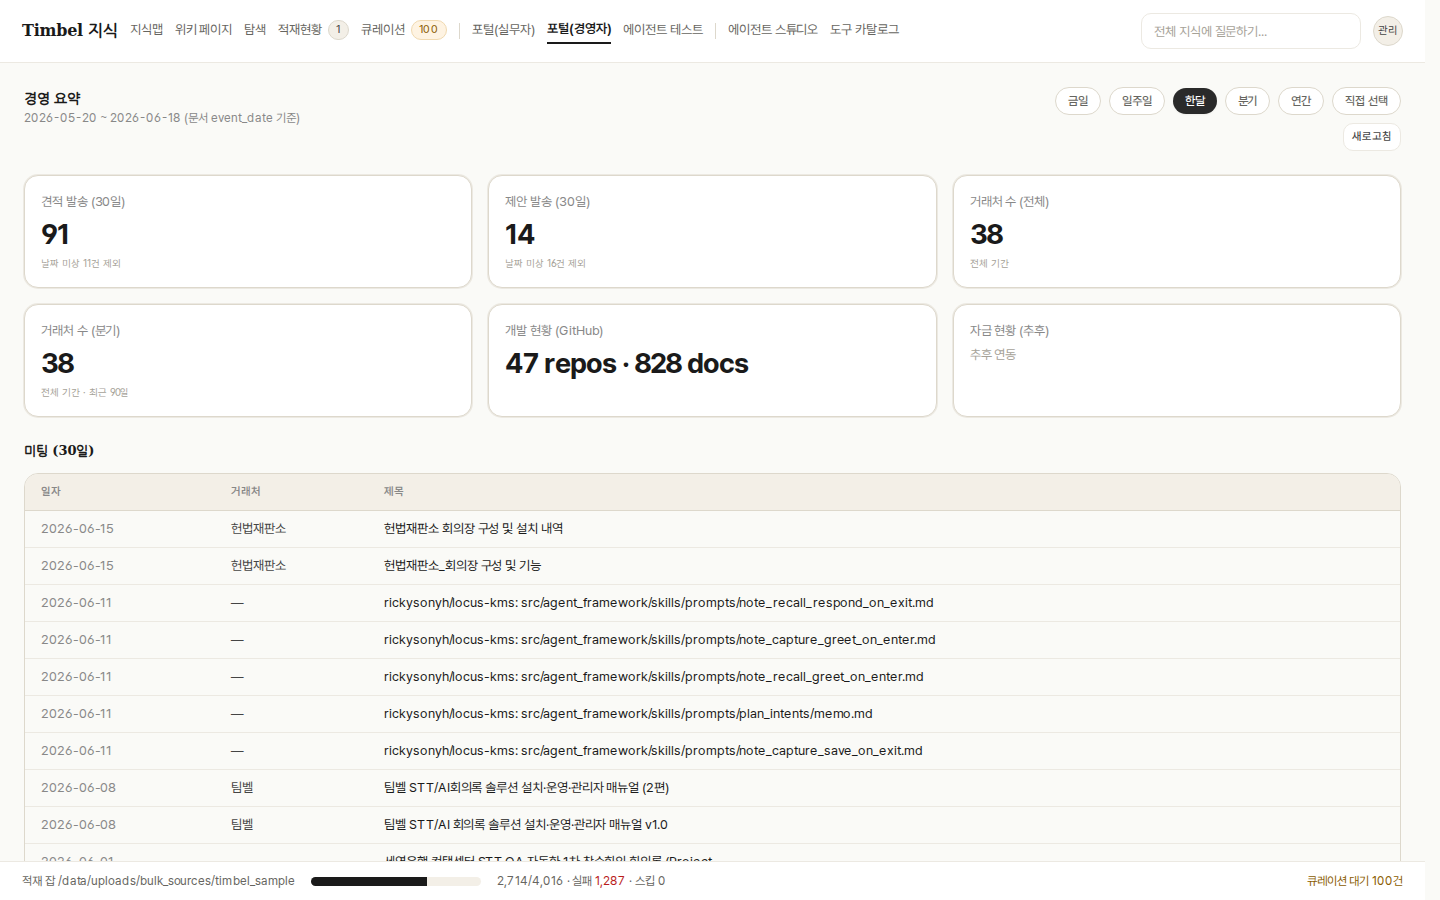Image resolution: width=1440 pixels, height=900 pixels.
Task: Open the 위키 페이지 menu item
Action: click(203, 30)
